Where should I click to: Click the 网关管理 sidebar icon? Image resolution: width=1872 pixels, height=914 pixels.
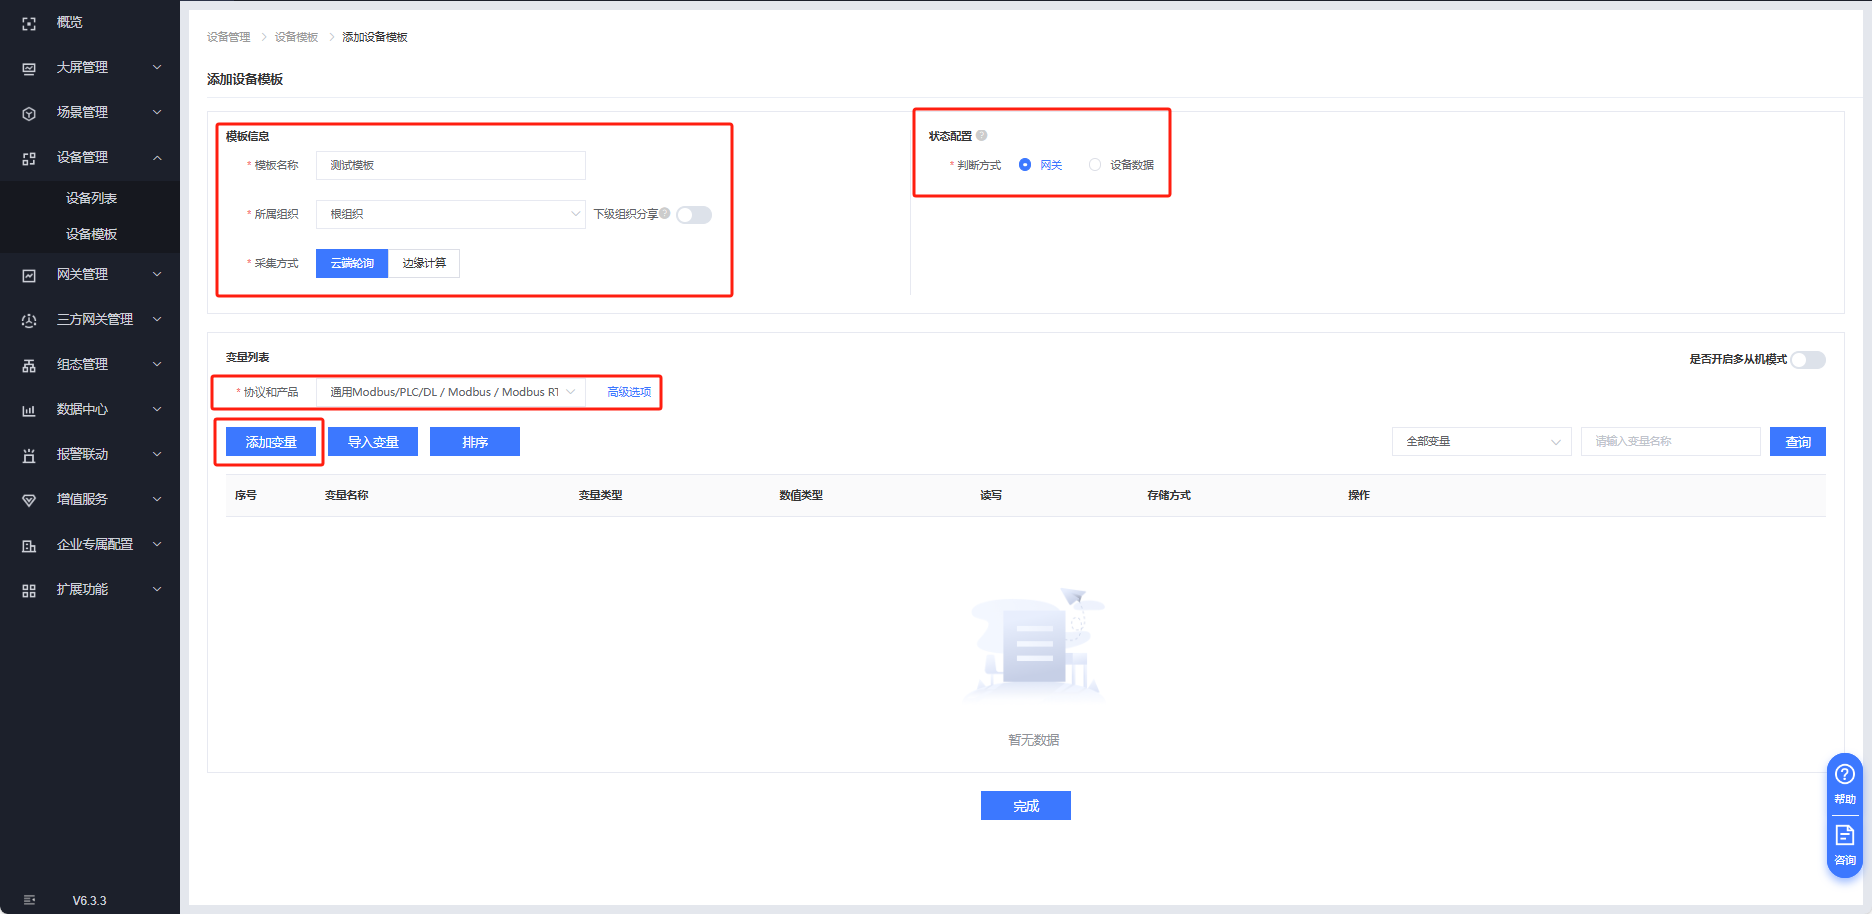29,275
